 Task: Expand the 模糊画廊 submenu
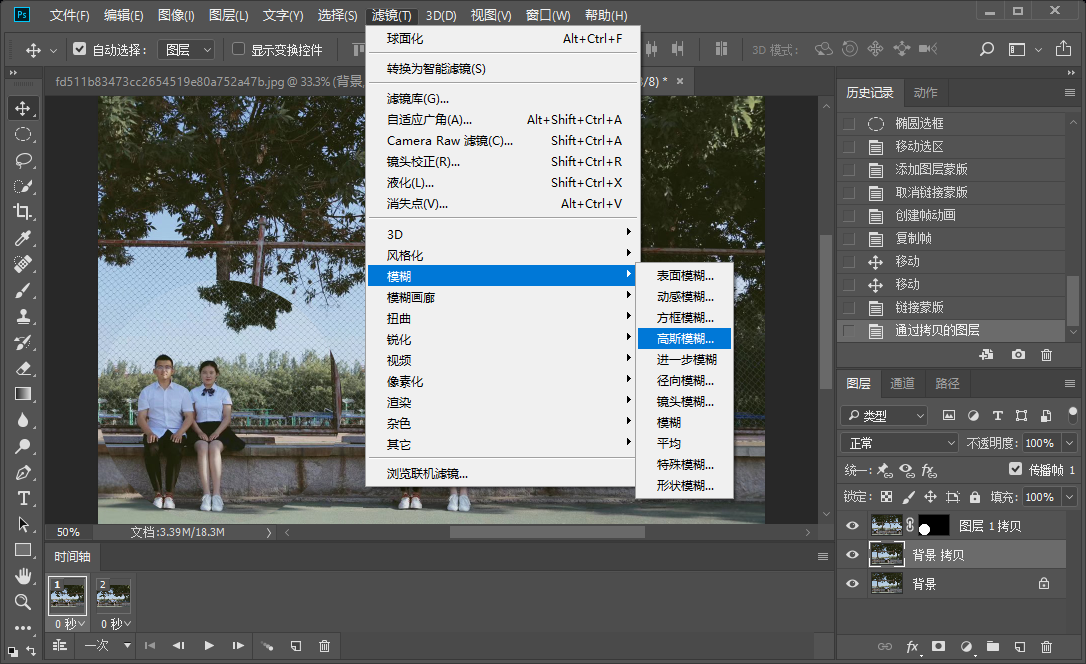pyautogui.click(x=501, y=297)
